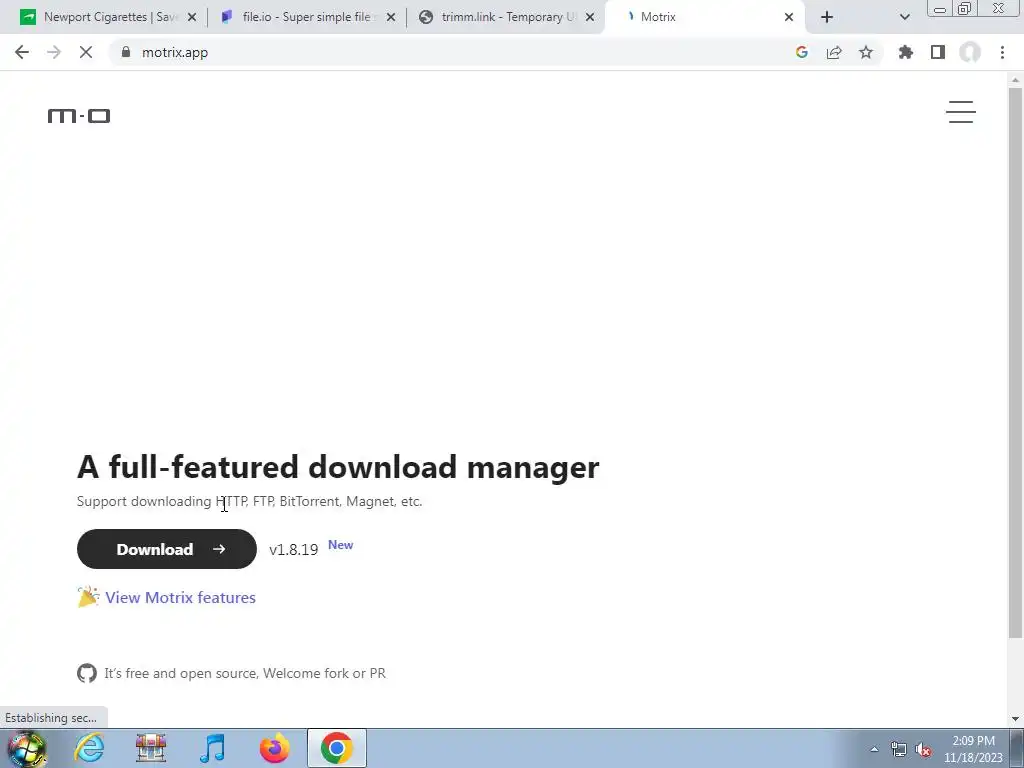This screenshot has height=768, width=1024.
Task: Stop page loading with the X button
Action: pyautogui.click(x=86, y=52)
